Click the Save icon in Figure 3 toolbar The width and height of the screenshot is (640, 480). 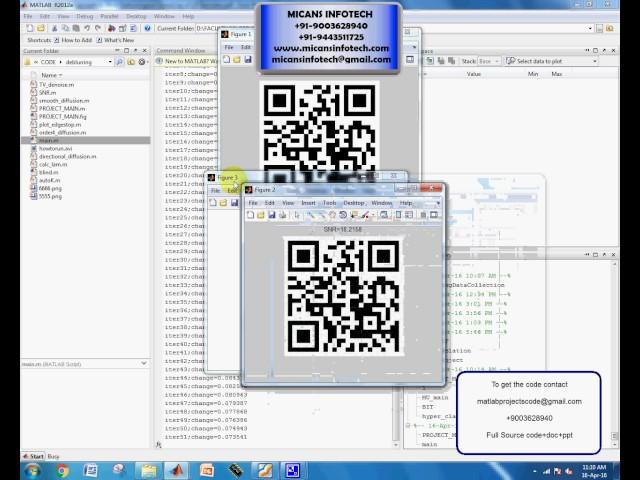[x=234, y=202]
